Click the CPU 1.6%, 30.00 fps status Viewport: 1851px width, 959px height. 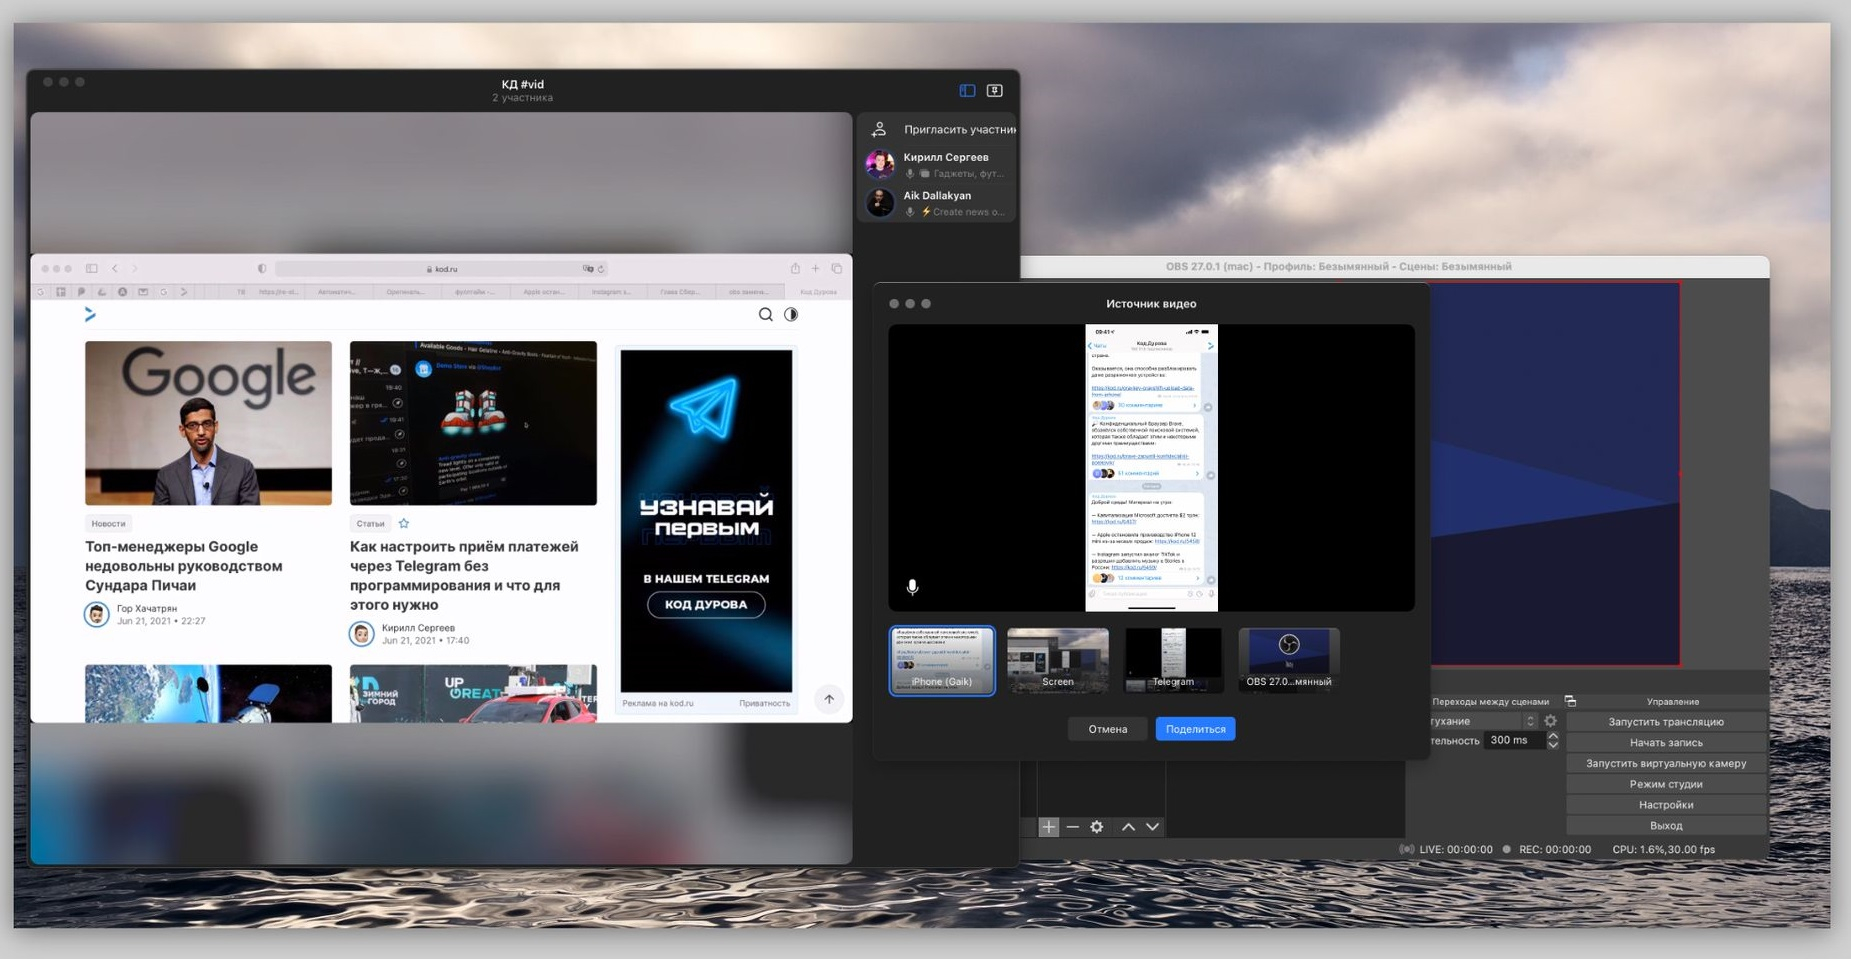coord(1663,850)
